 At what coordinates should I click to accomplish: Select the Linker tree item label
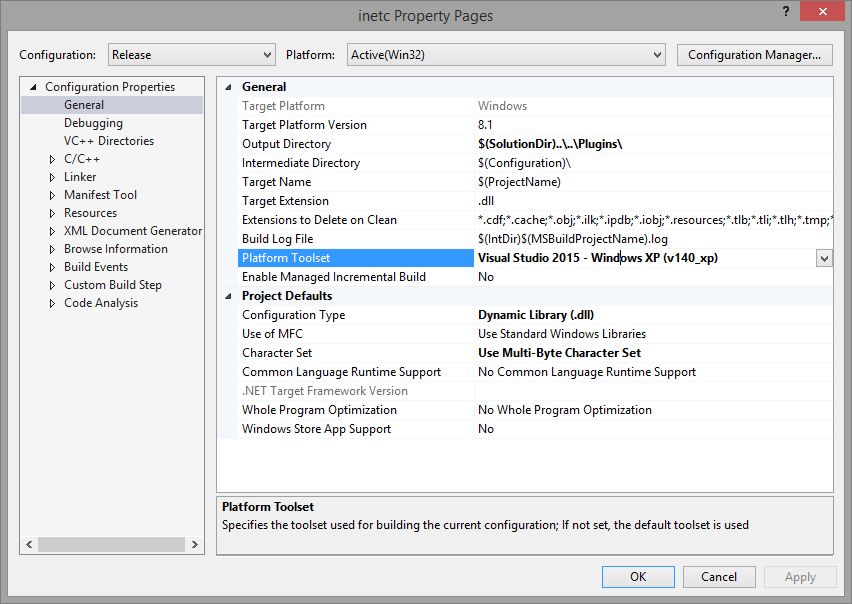[x=80, y=177]
